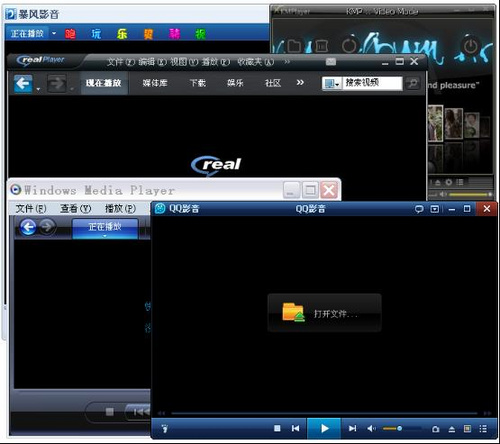Skip to next track in QQ影音

[x=352, y=428]
